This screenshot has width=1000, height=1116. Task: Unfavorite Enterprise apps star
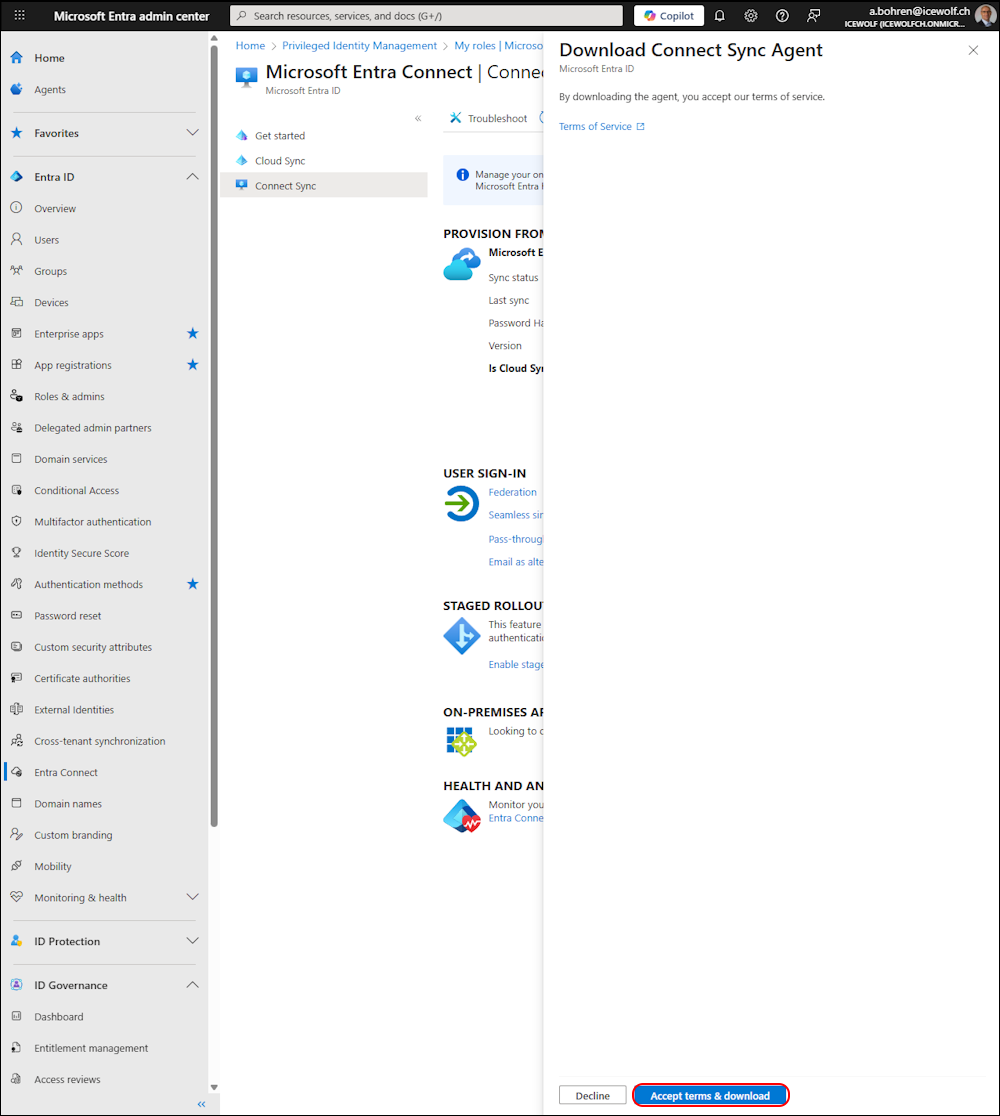click(x=192, y=334)
